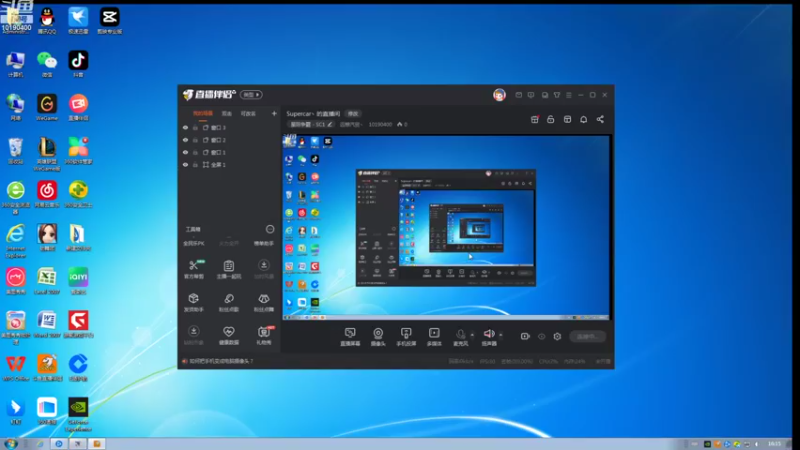Hide the 窗口 1 source with eye icon
Viewport: 800px width, 450px height.
coord(185,152)
